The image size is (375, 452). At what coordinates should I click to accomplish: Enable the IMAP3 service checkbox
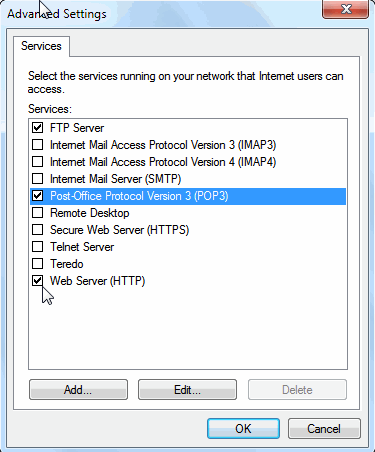[x=37, y=145]
